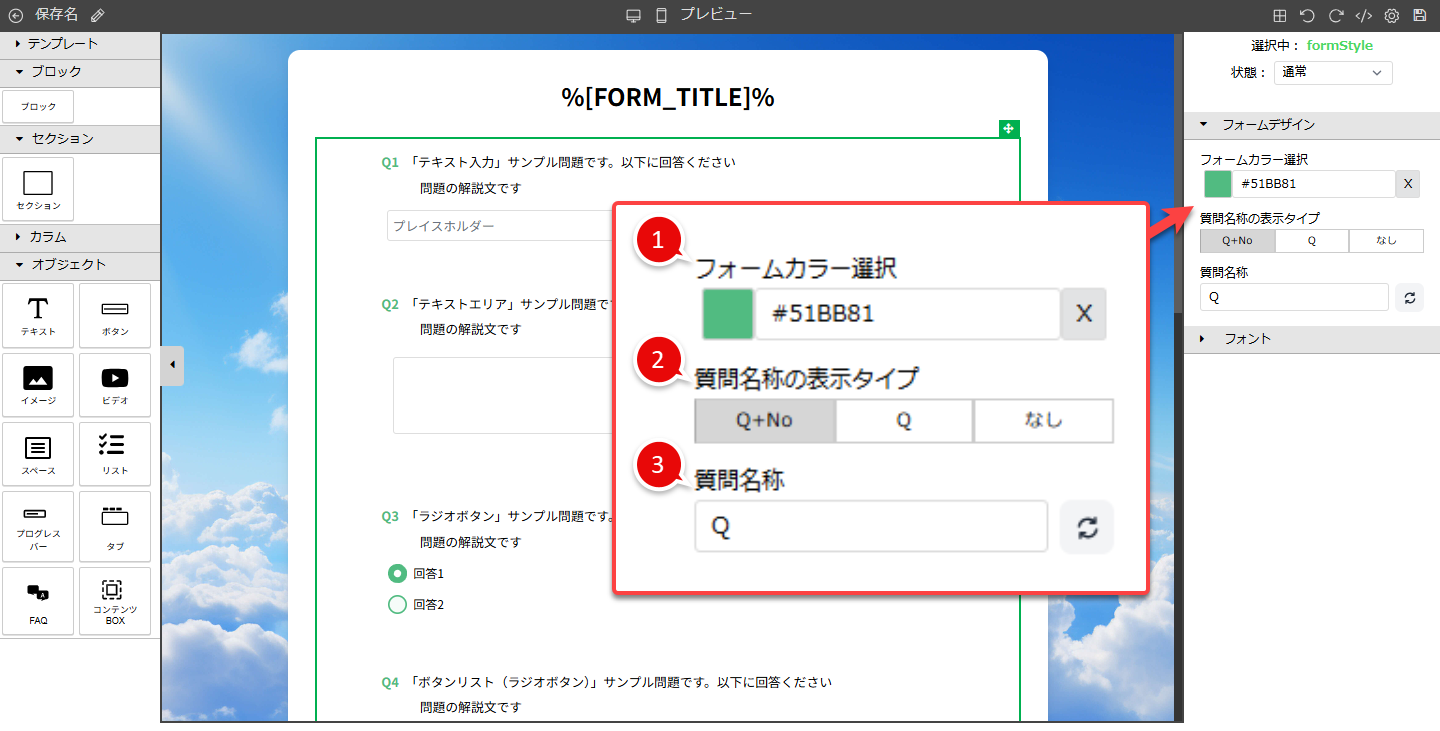Viewport: 1440px width, 731px height.
Task: Set display type to なし in right panel
Action: [1386, 240]
